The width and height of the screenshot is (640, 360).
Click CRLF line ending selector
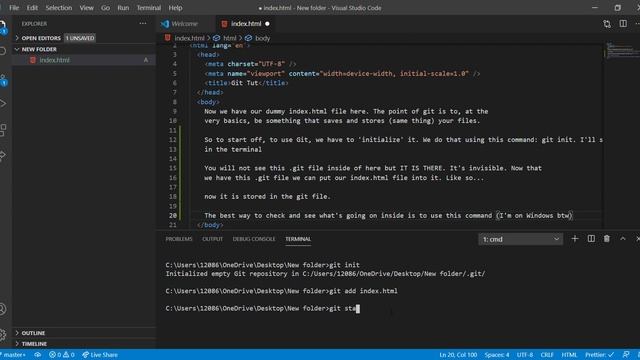point(547,355)
